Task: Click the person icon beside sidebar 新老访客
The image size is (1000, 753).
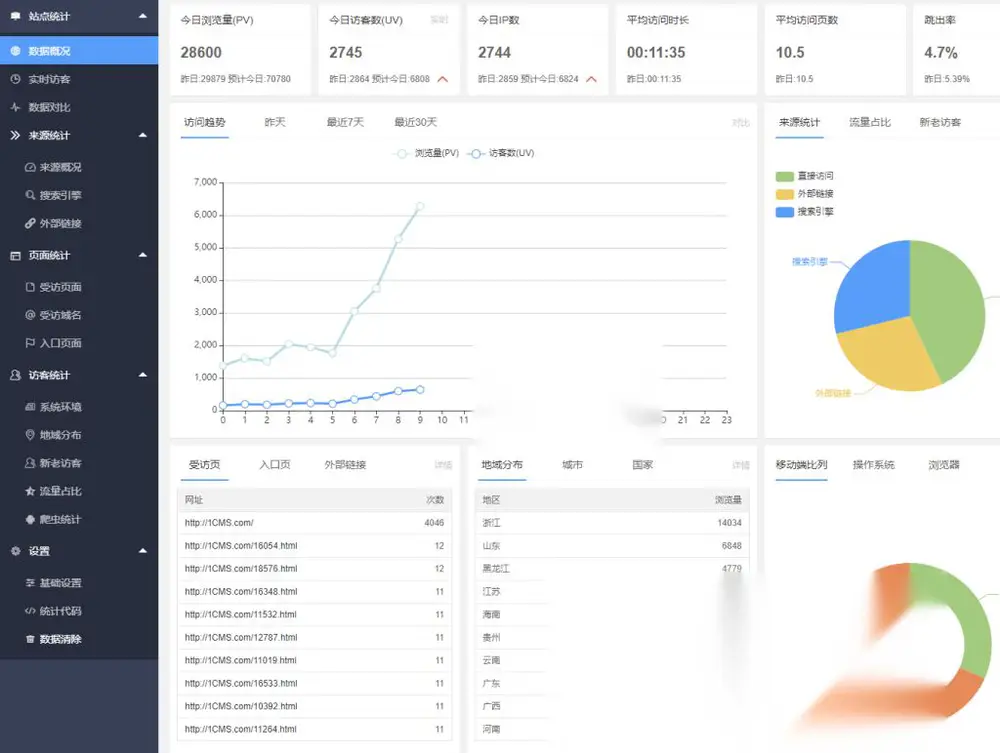Action: 30,463
